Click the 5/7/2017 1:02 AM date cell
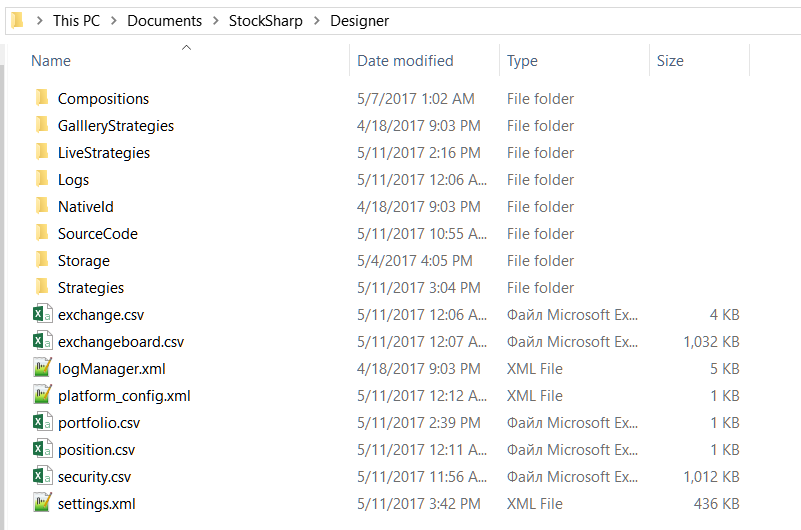This screenshot has width=801, height=530. tap(416, 99)
